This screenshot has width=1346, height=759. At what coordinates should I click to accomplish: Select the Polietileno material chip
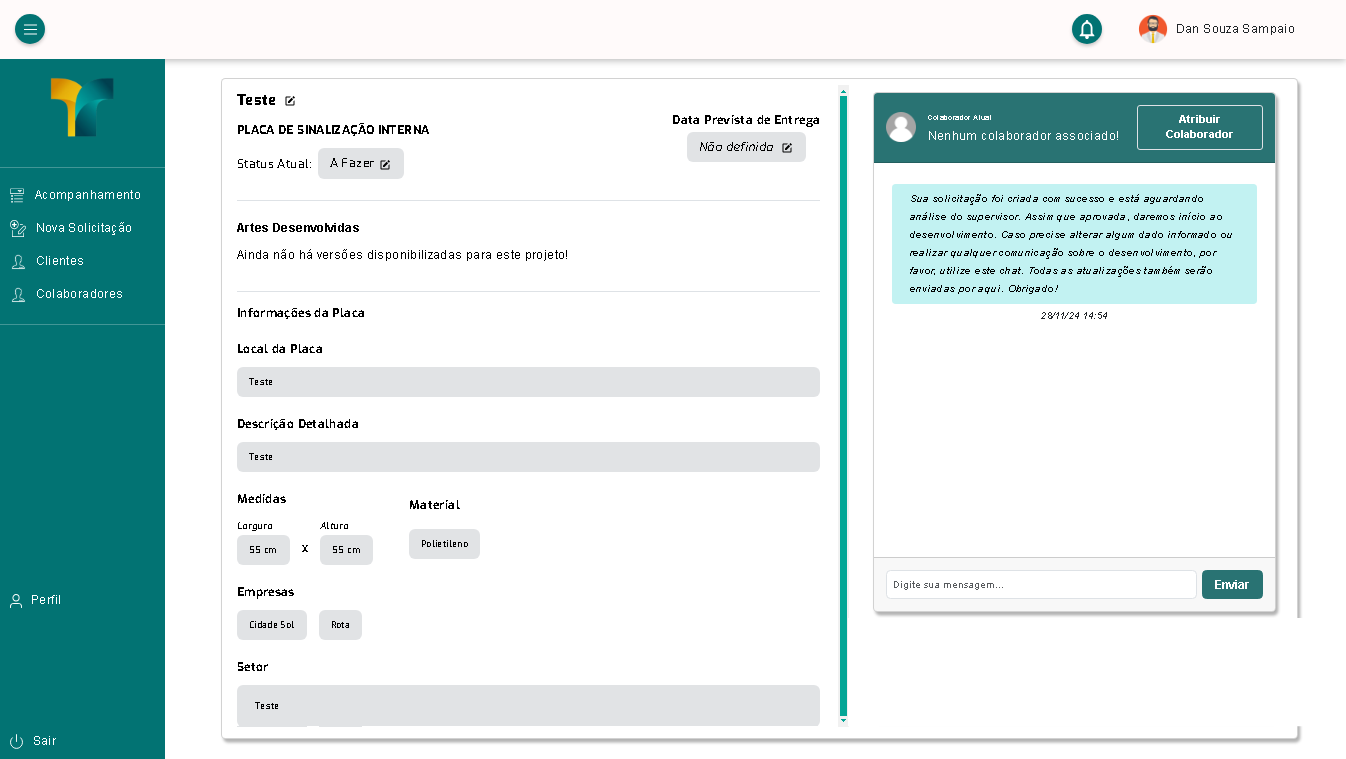444,544
